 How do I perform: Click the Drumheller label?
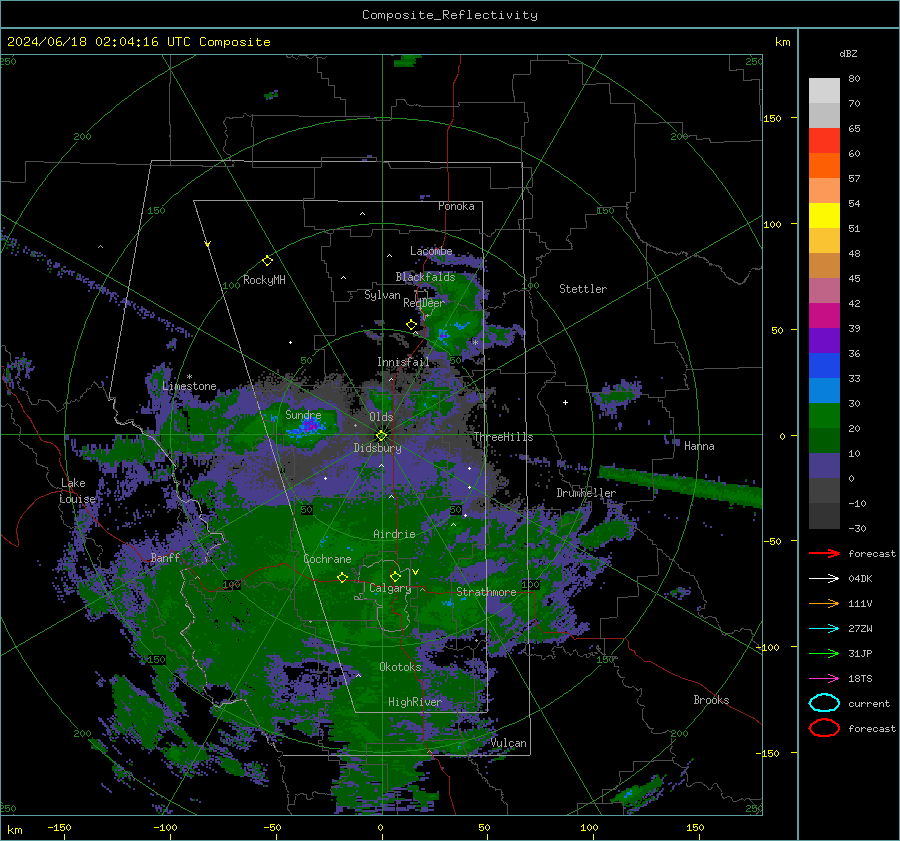586,493
